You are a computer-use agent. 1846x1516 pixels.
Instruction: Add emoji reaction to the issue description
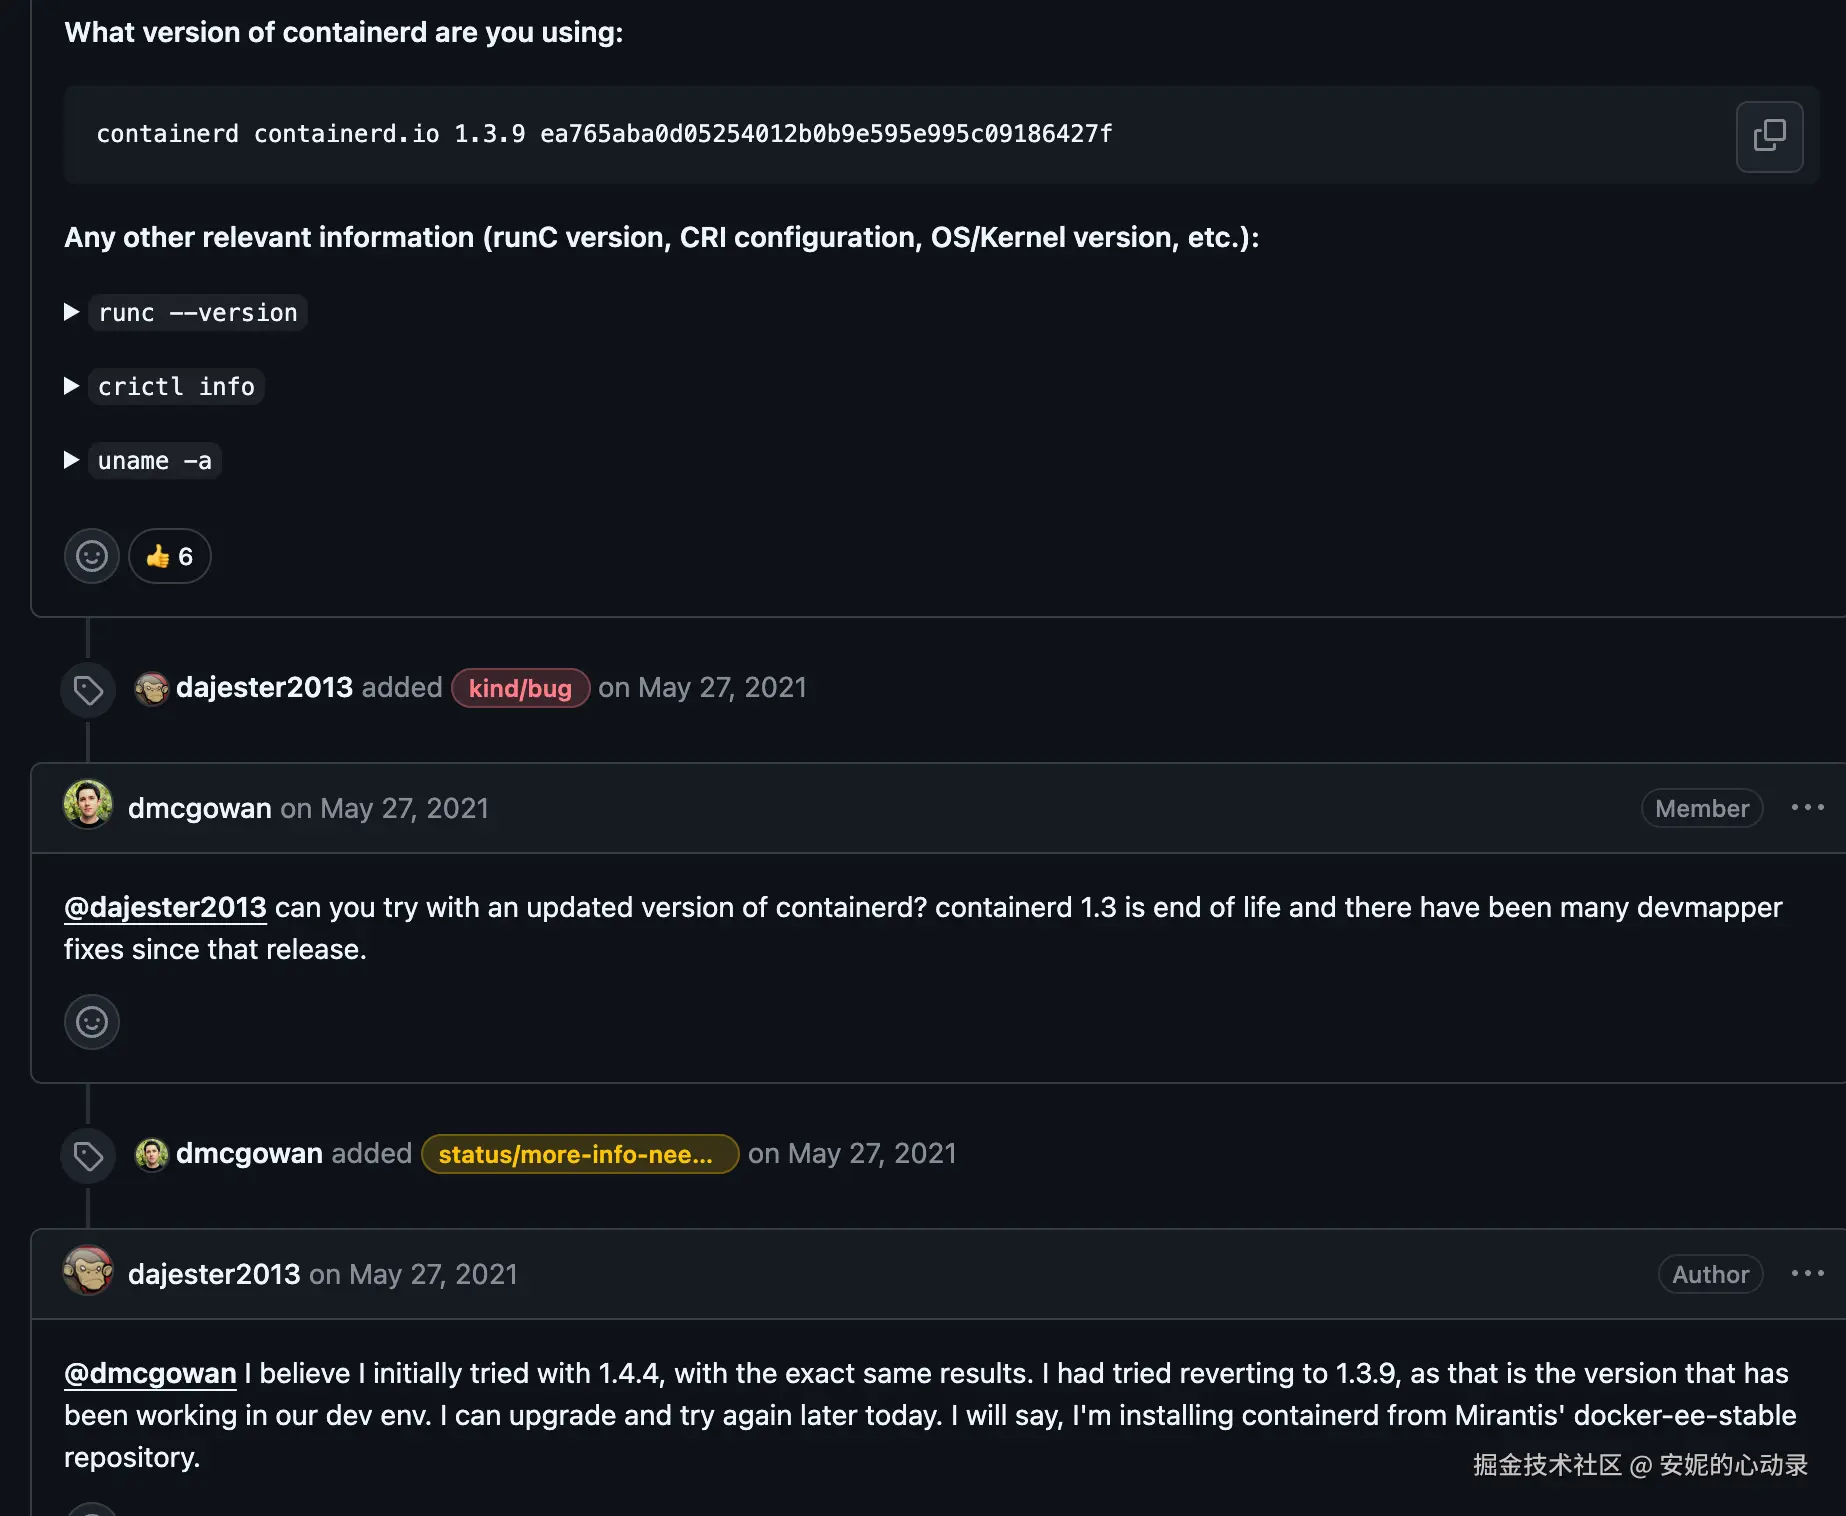click(92, 556)
